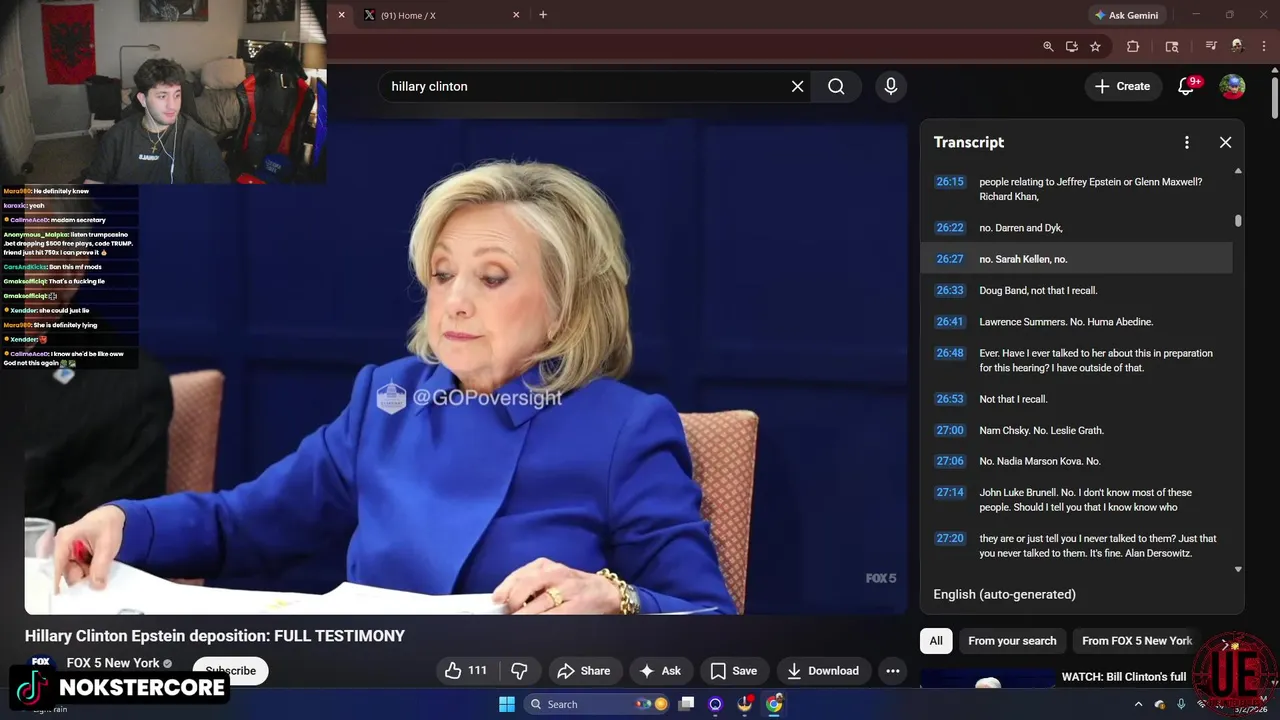Screen dimensions: 1280x720
Task: Open the Windows Start menu
Action: coord(507,704)
